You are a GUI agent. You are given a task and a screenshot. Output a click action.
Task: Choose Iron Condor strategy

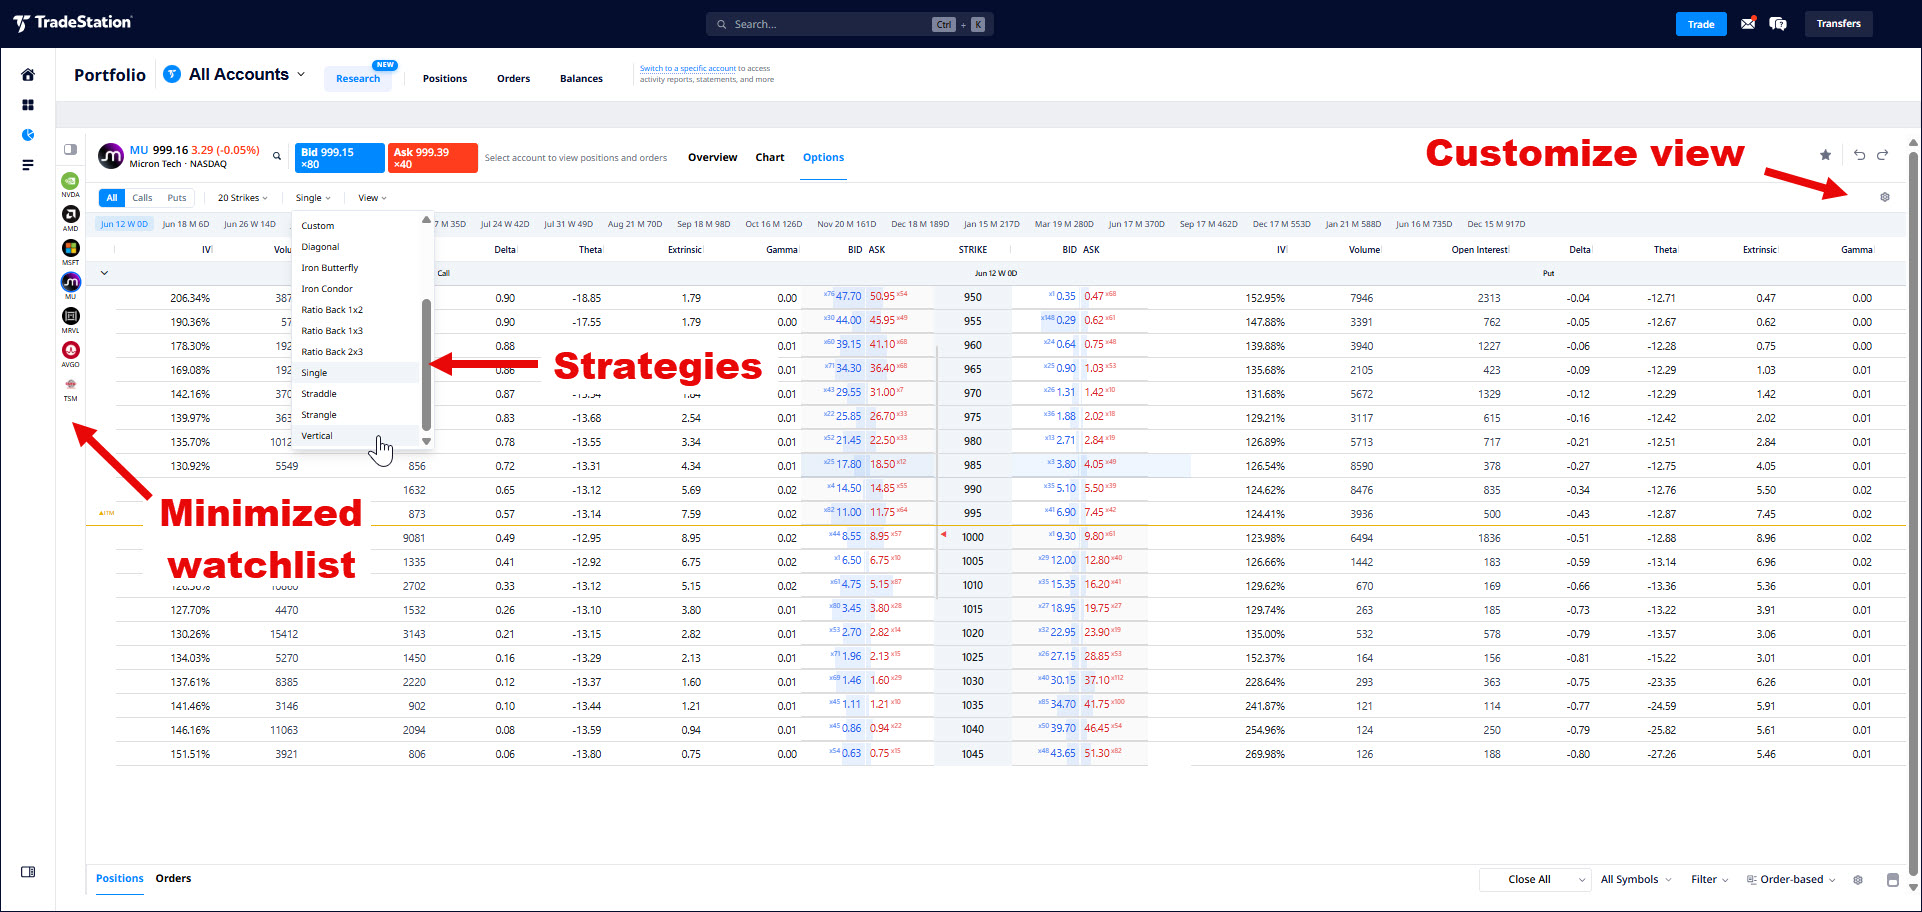pyautogui.click(x=355, y=289)
